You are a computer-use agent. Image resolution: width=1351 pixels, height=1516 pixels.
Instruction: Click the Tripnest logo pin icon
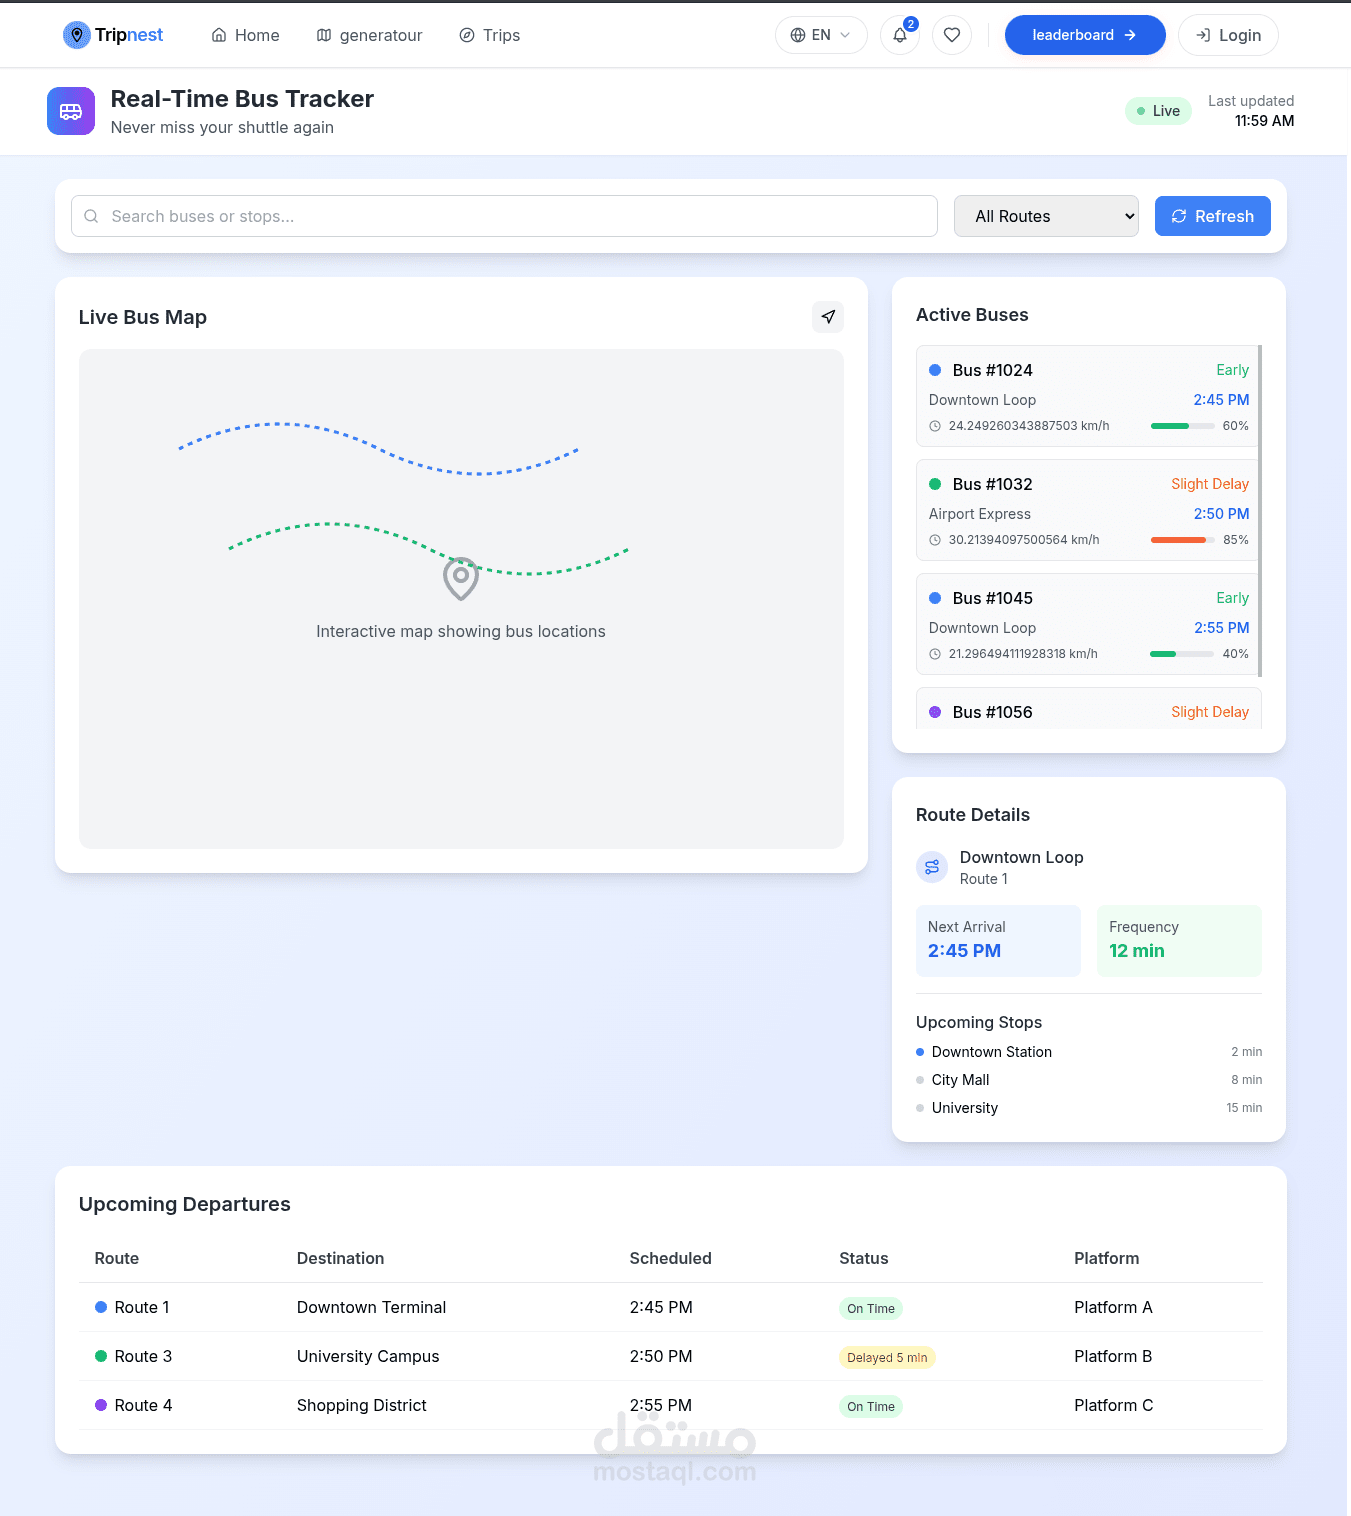point(76,35)
